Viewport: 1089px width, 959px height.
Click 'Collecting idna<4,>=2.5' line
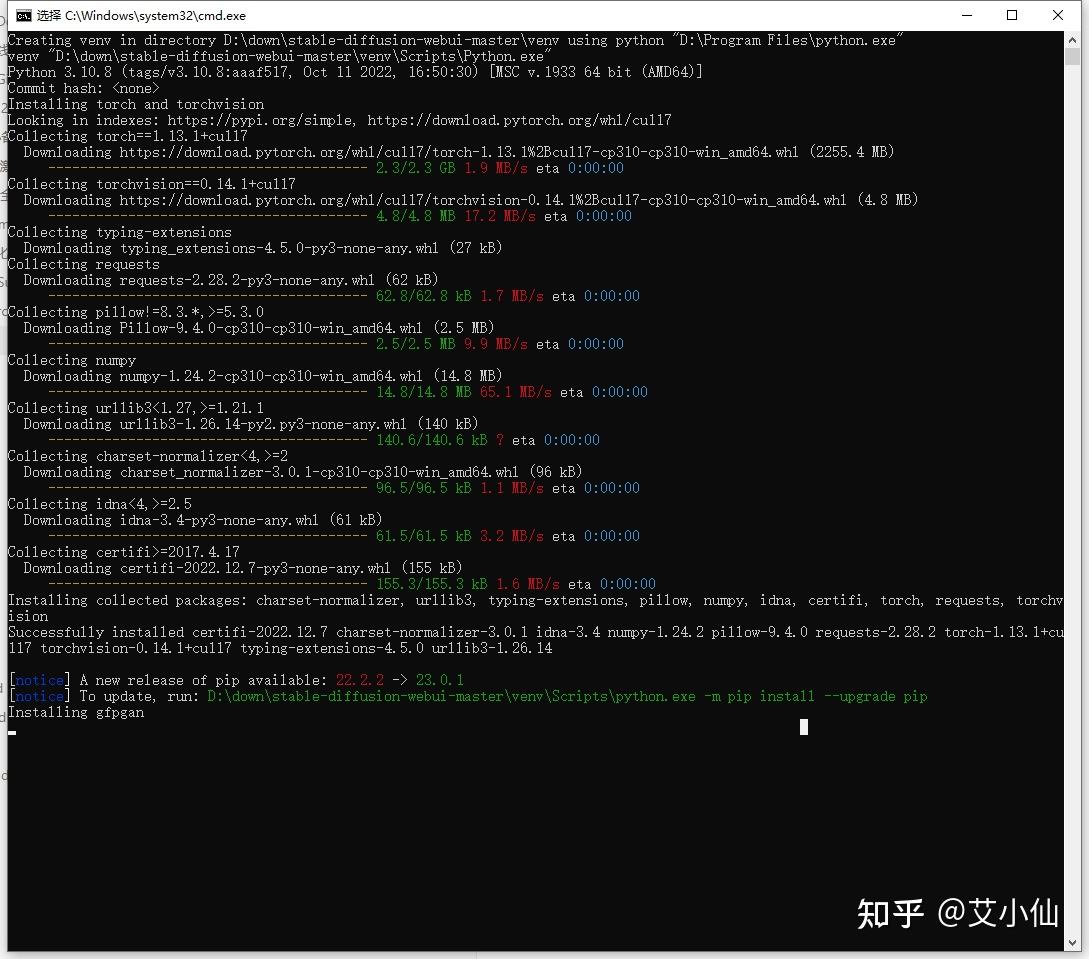pyautogui.click(x=100, y=503)
